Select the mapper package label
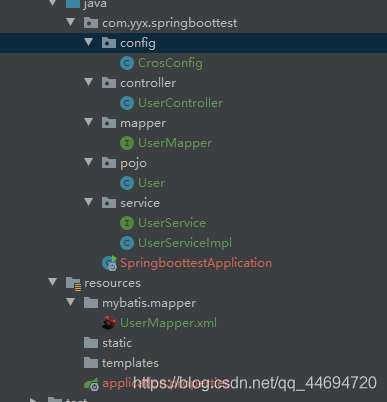This screenshot has width=387, height=402. pyautogui.click(x=143, y=124)
